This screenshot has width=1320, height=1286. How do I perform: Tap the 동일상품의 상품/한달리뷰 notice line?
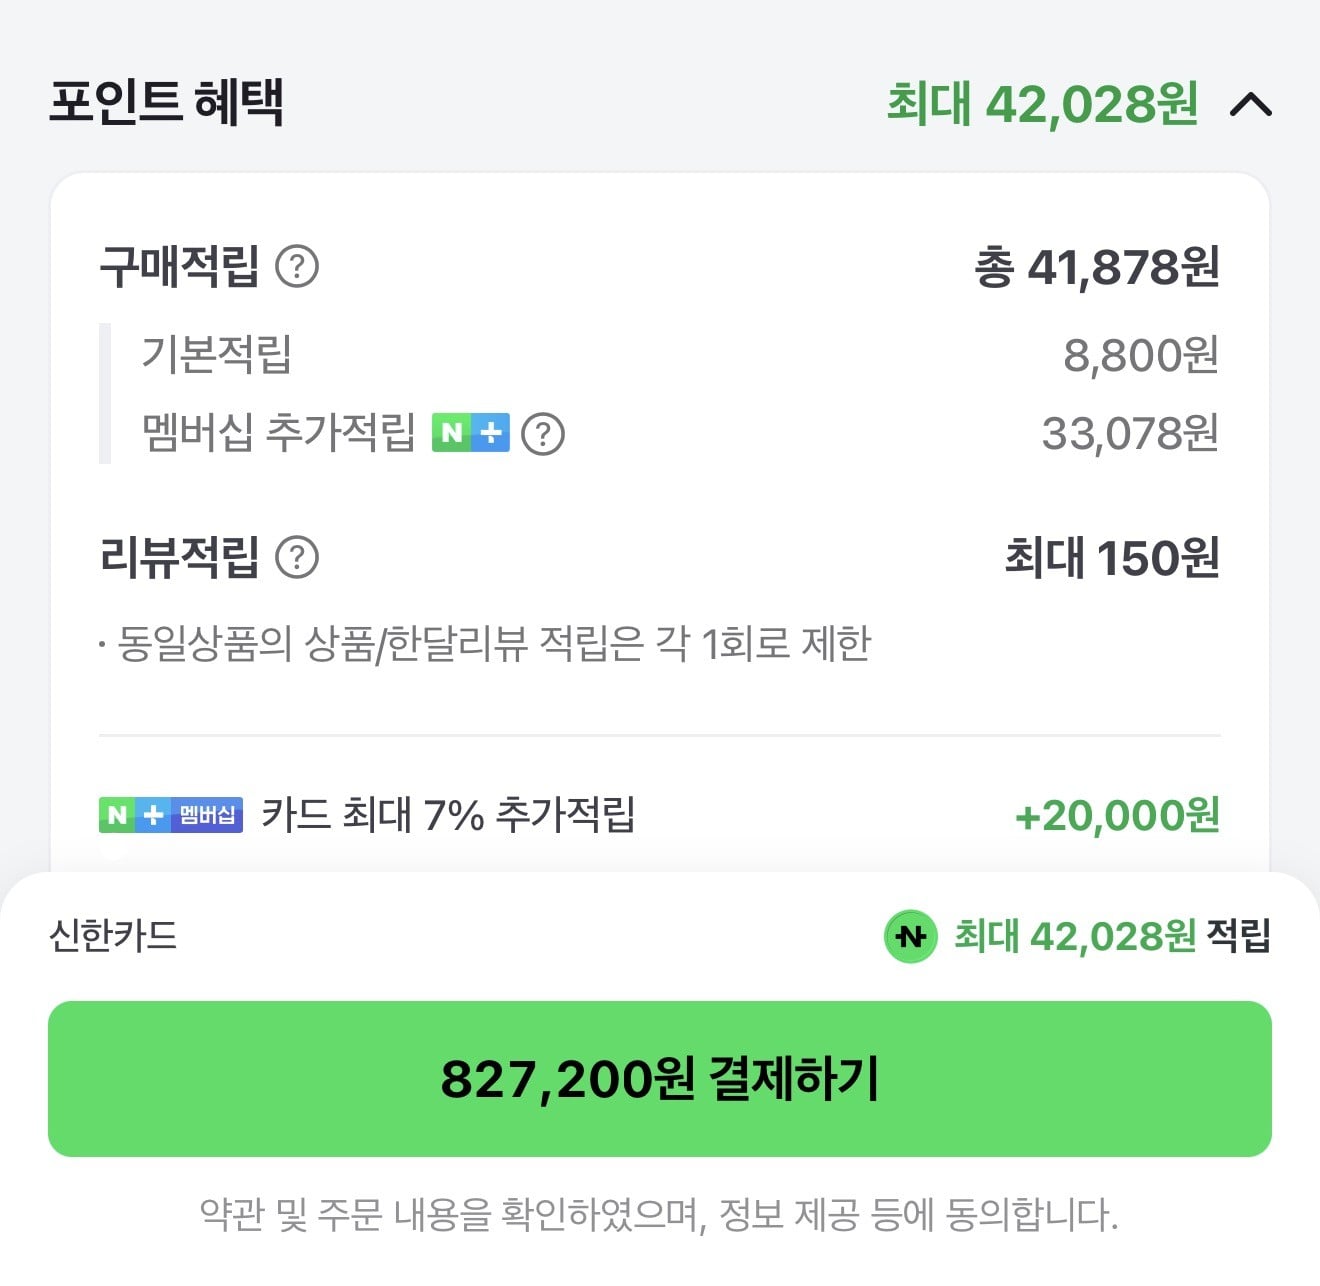[485, 643]
